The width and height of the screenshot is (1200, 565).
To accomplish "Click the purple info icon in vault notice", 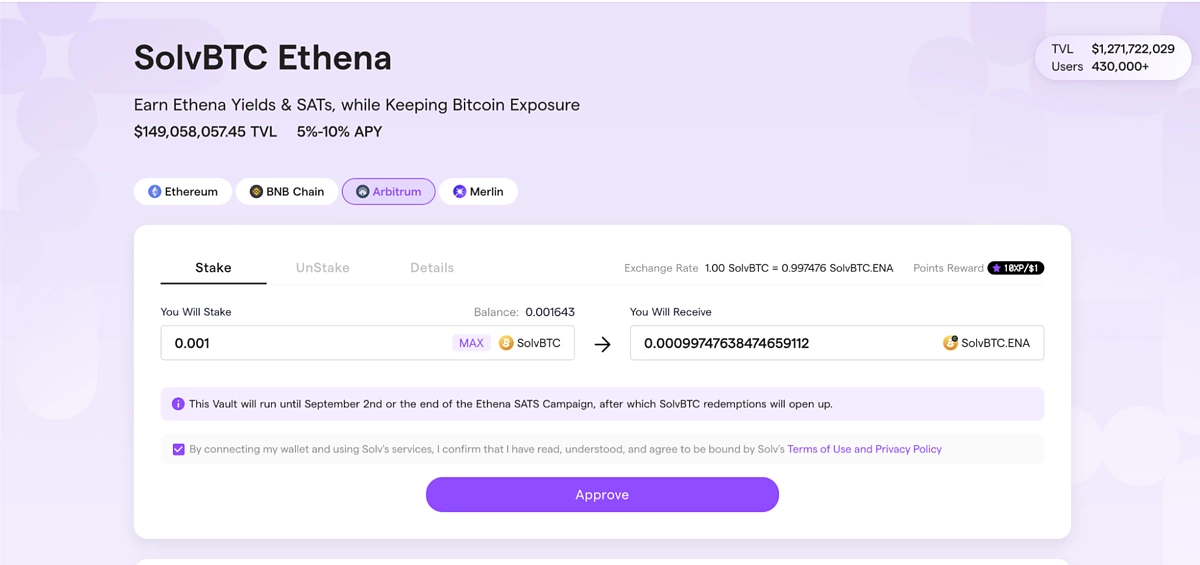I will pyautogui.click(x=178, y=404).
